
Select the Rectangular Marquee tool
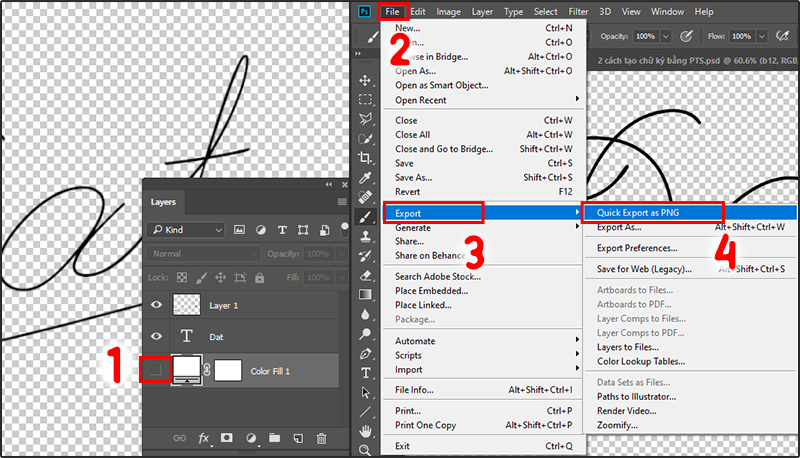click(x=366, y=100)
